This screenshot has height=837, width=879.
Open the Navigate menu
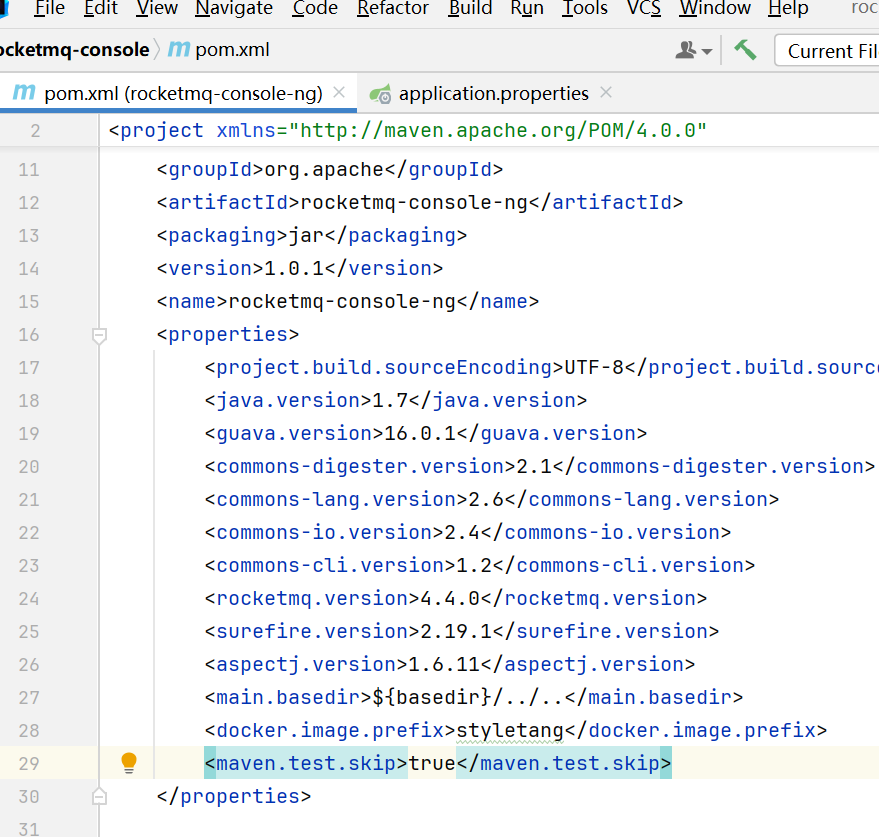[x=234, y=8]
